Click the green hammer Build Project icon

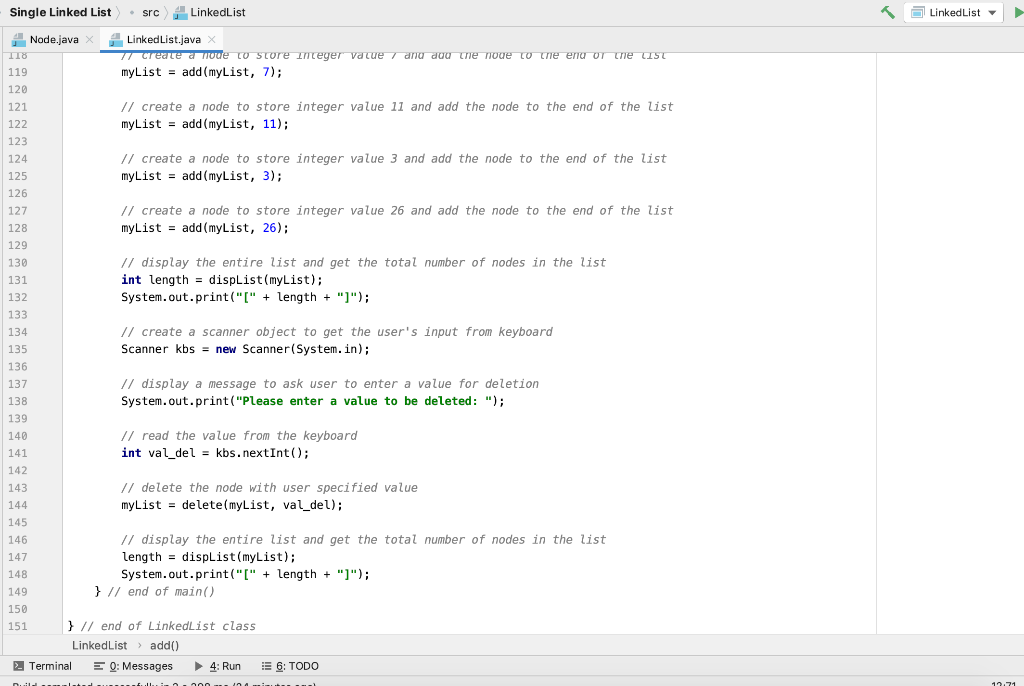point(888,12)
